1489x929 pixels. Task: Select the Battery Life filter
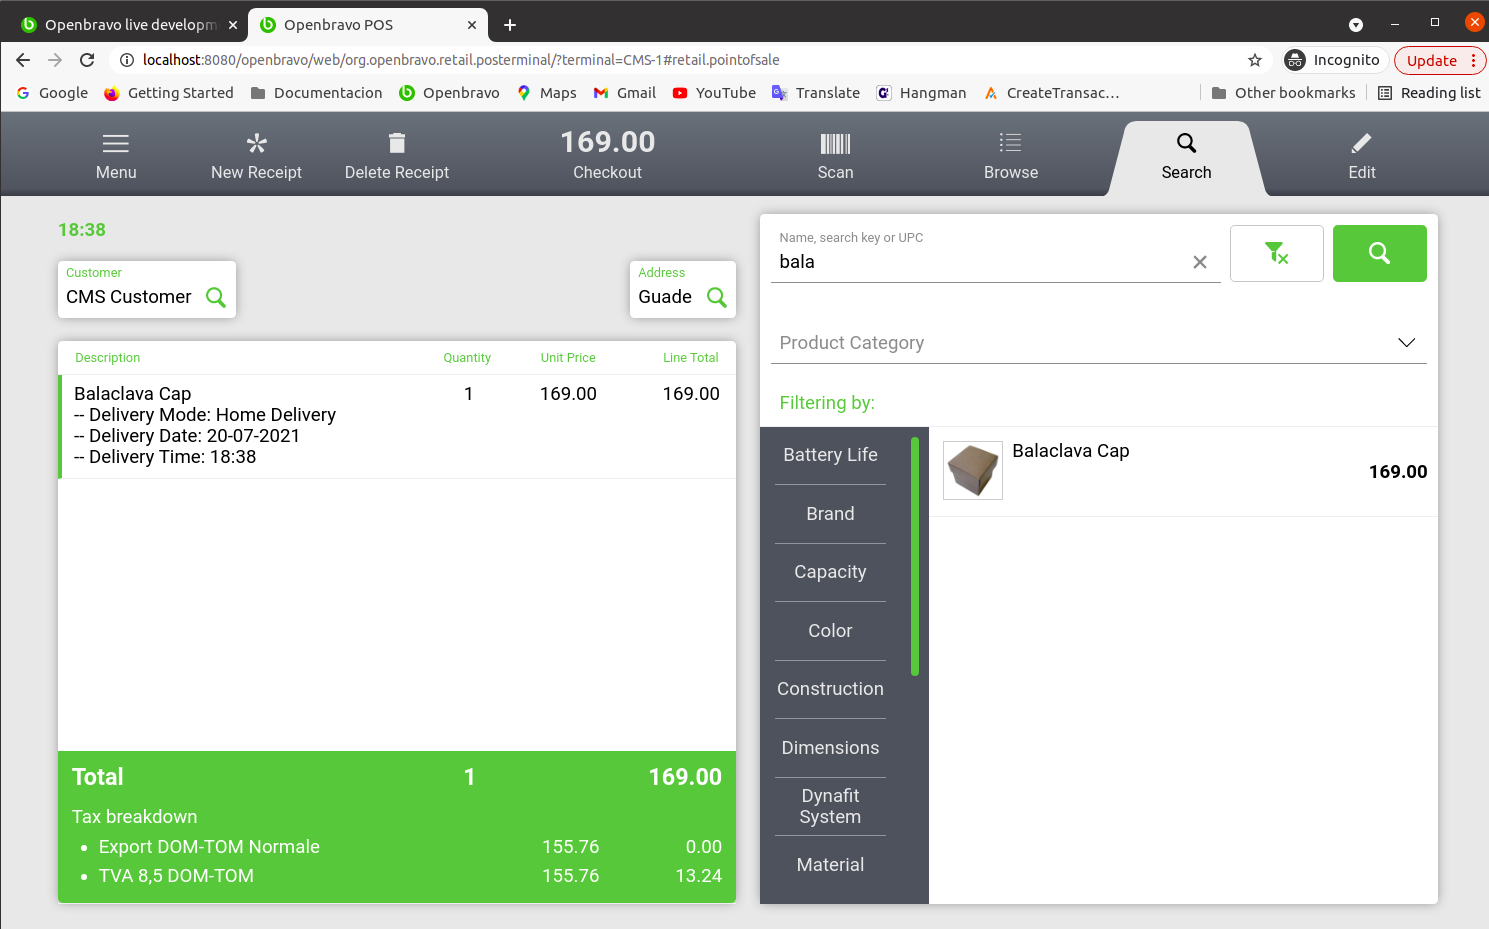point(830,455)
